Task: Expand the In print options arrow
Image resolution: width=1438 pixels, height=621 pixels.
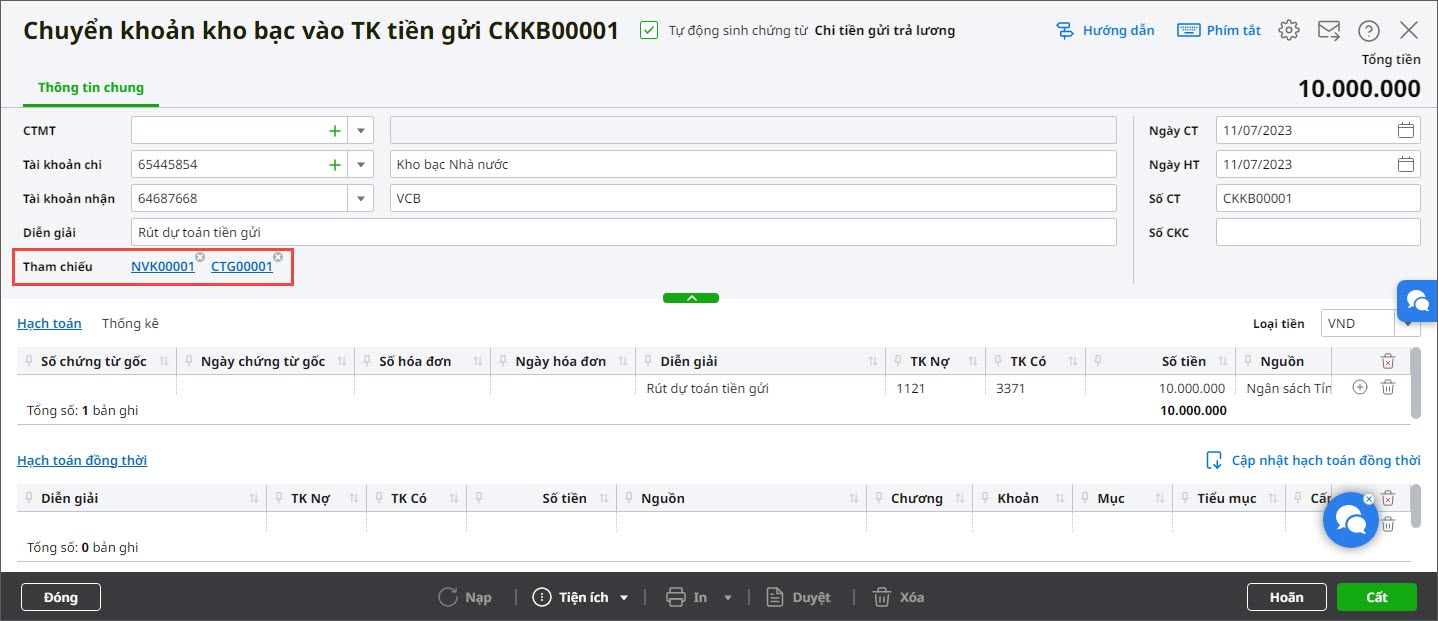Action: point(728,597)
